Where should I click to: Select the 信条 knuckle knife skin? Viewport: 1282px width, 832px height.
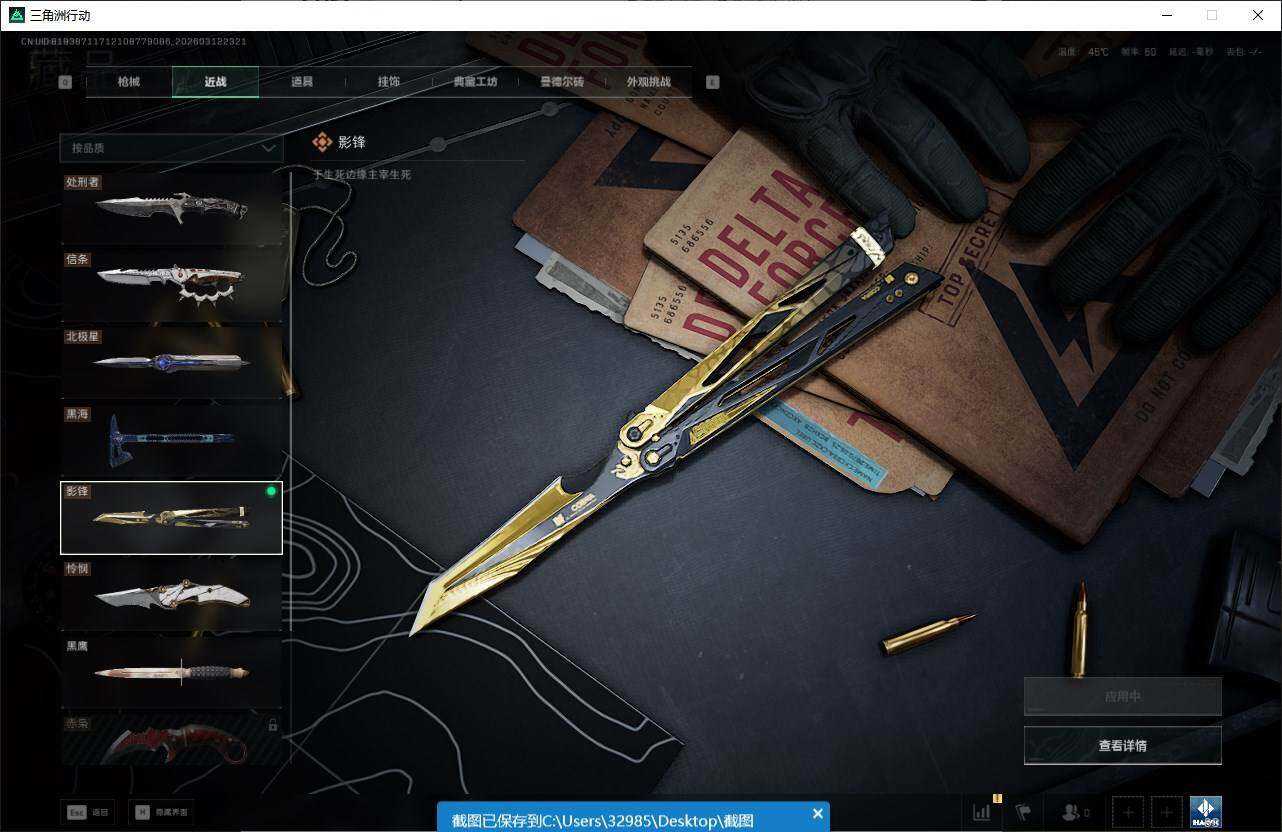(x=171, y=286)
